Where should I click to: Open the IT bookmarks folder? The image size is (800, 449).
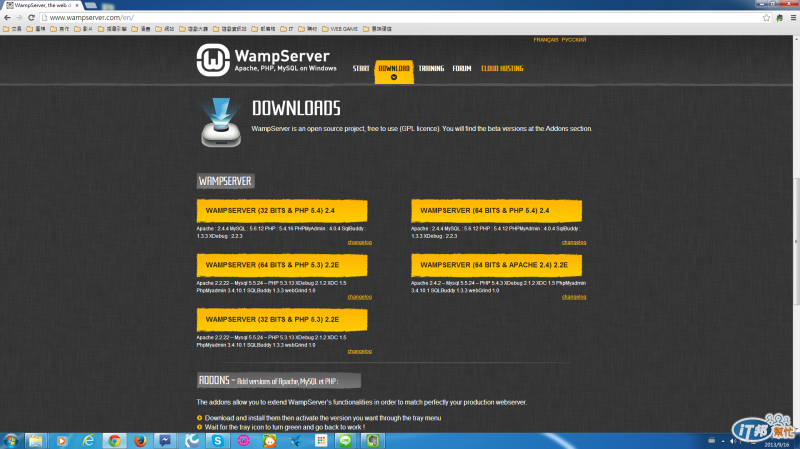coord(287,29)
